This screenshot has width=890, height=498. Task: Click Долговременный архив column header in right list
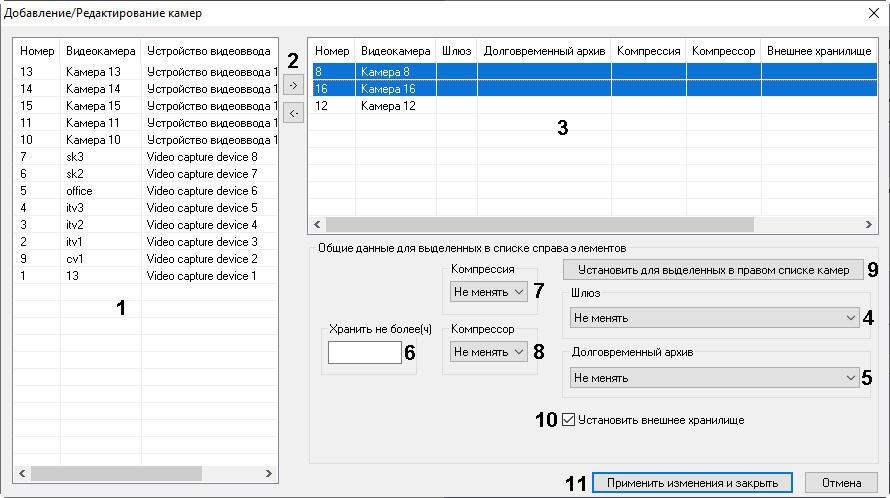544,50
